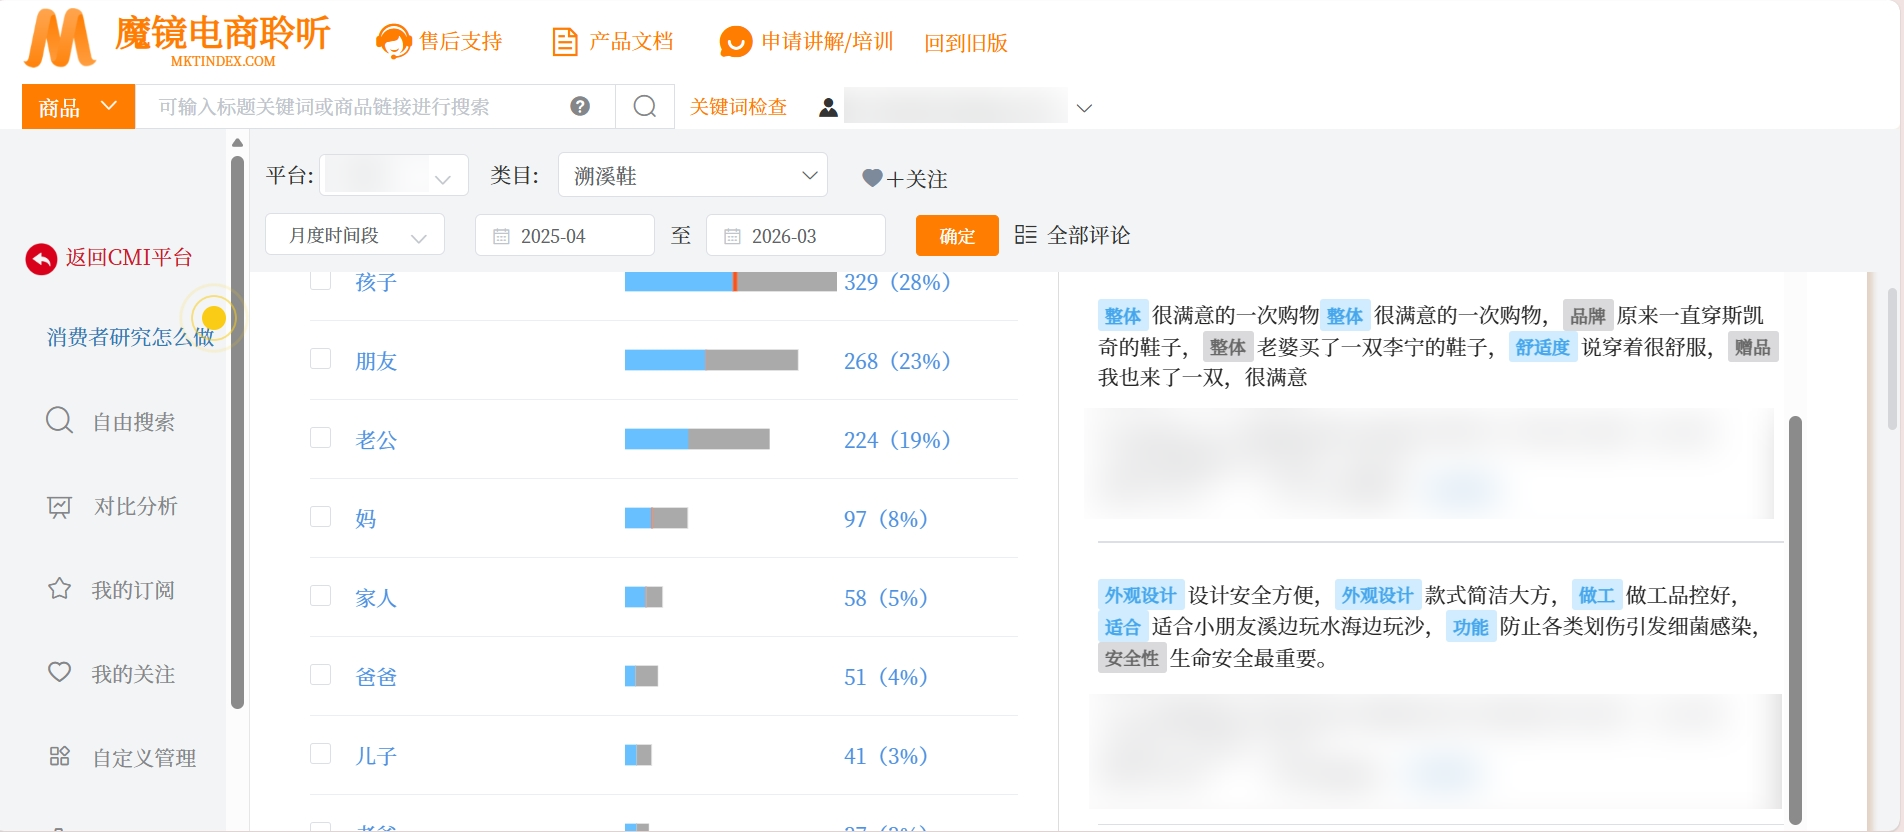Click the 家人 keyword link
This screenshot has height=832, width=1904.
click(x=376, y=598)
